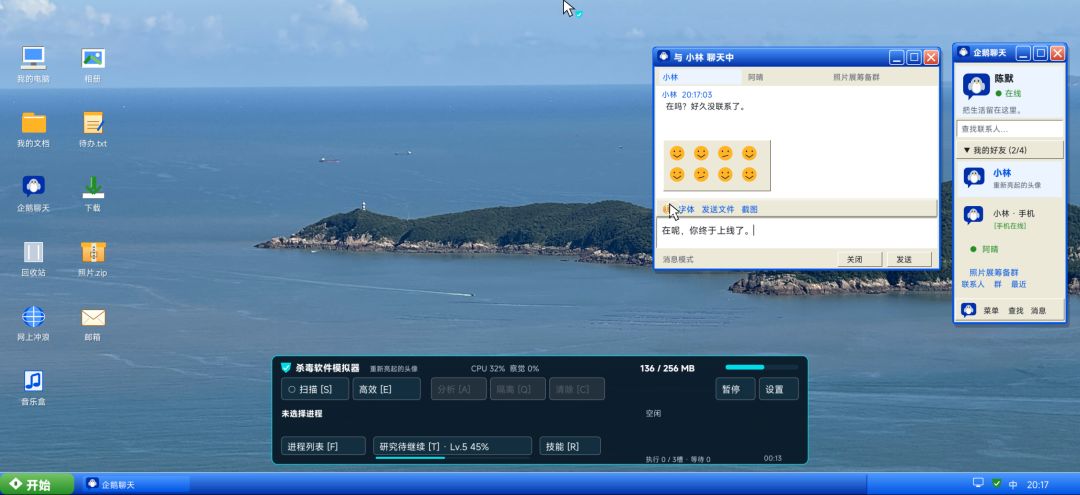Click the 截图 screenshot link
The image size is (1080, 495).
[749, 209]
